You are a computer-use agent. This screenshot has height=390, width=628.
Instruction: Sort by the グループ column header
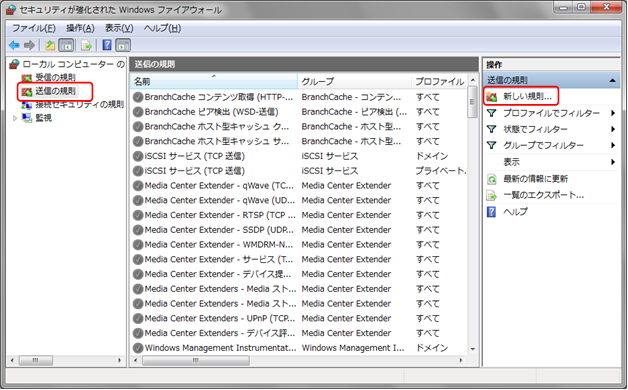point(354,81)
